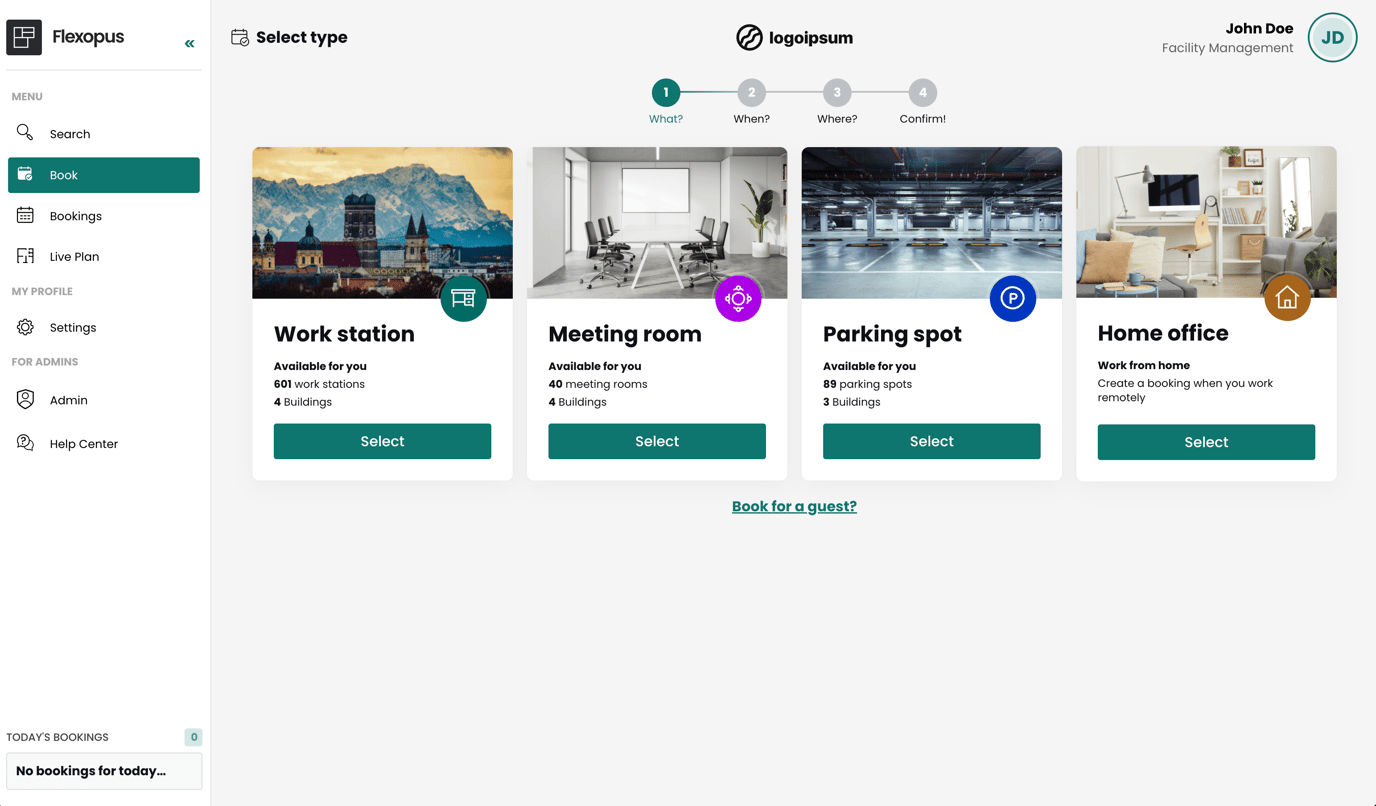
Task: Click the Settings gear icon
Action: [x=25, y=327]
